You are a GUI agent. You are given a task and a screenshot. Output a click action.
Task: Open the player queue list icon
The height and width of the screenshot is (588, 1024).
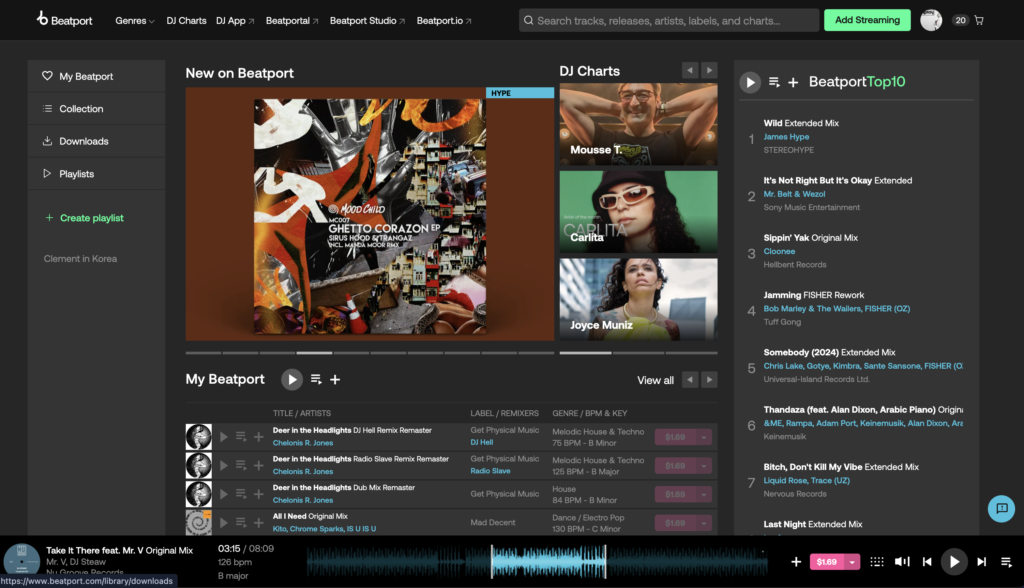pos(1006,562)
